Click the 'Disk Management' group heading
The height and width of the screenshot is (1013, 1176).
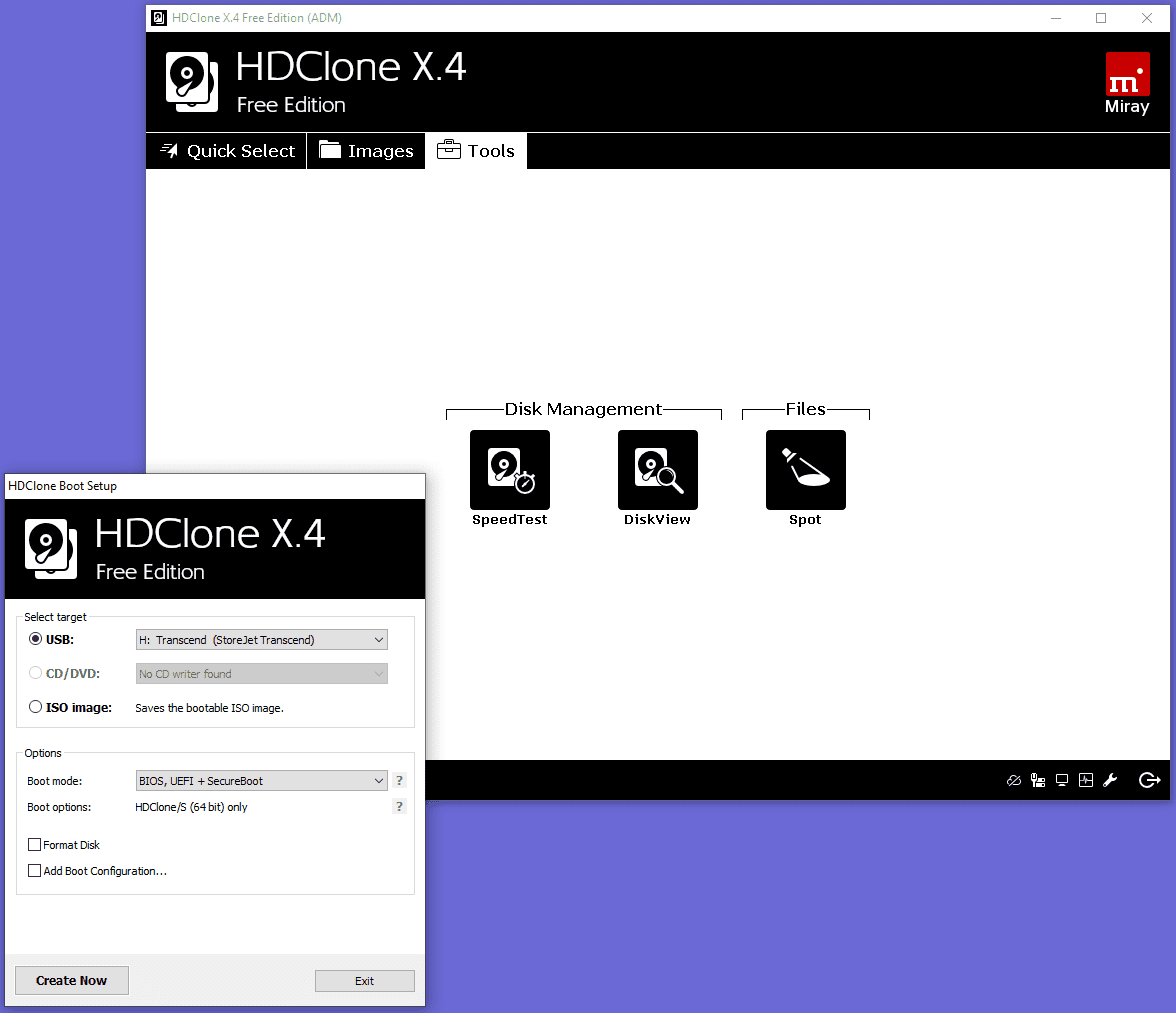pyautogui.click(x=583, y=409)
